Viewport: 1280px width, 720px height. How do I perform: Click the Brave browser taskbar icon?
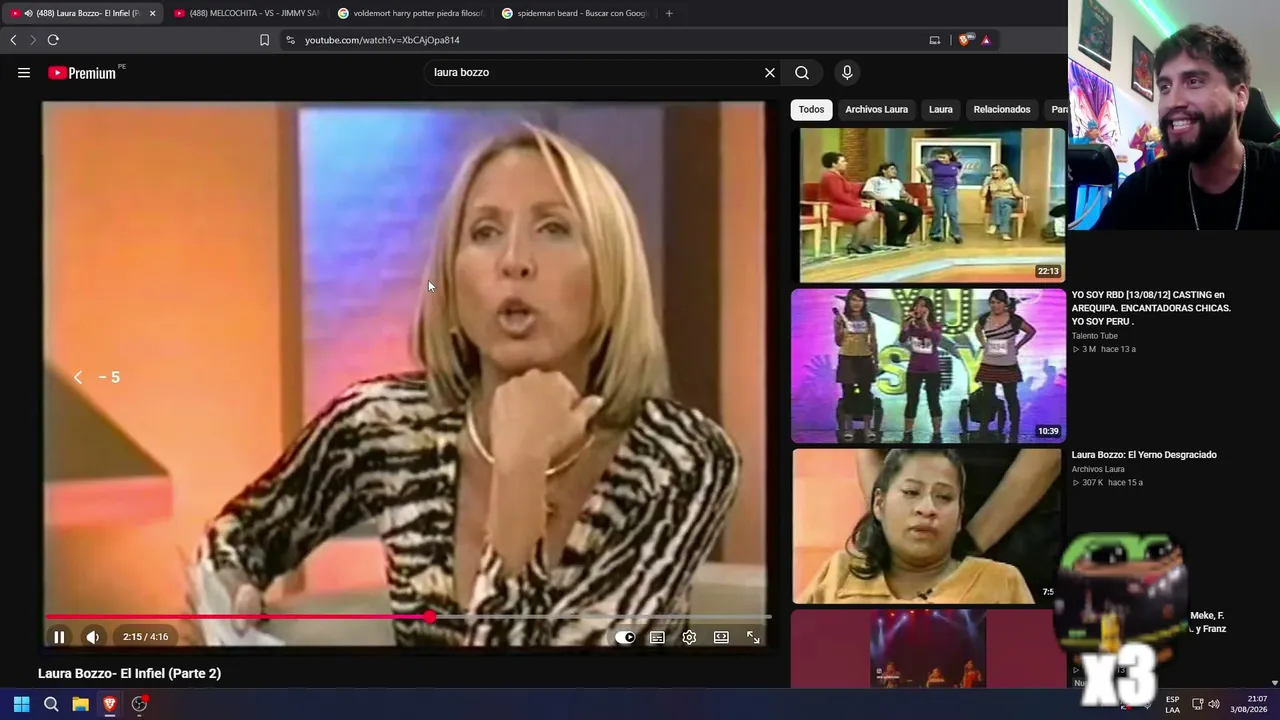click(x=110, y=704)
